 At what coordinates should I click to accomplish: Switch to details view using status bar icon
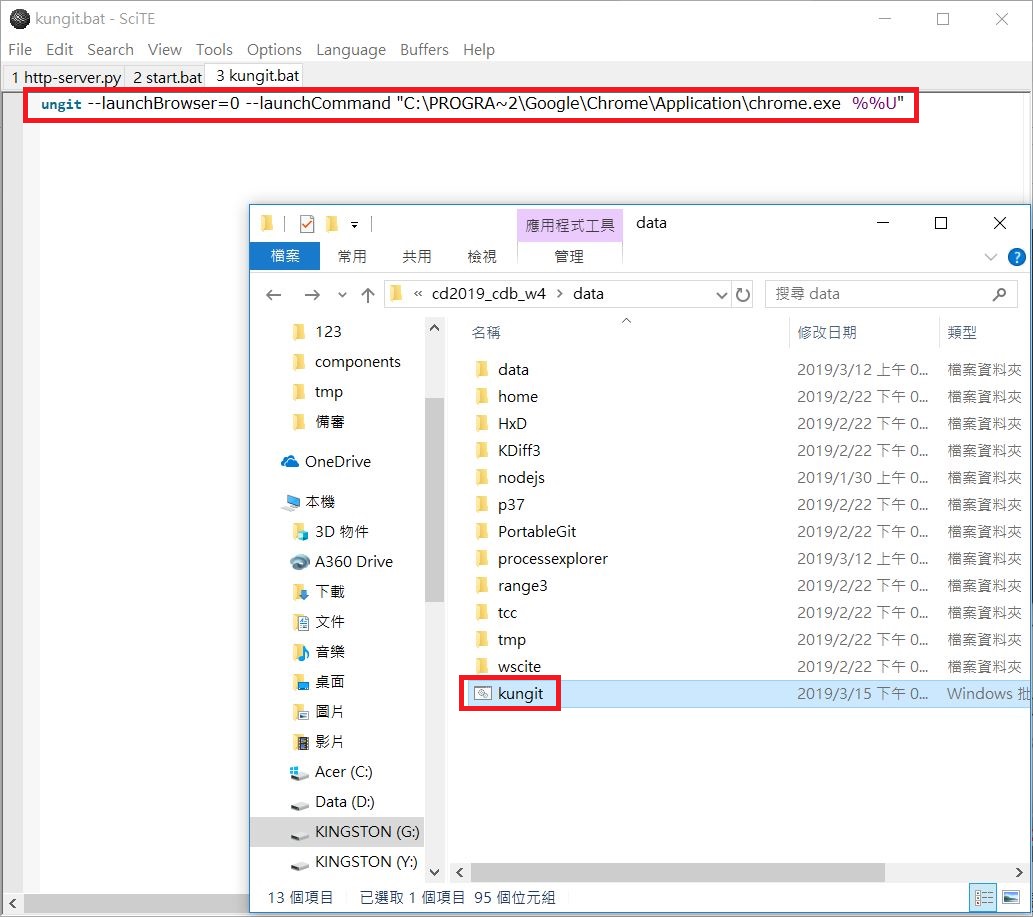point(984,897)
